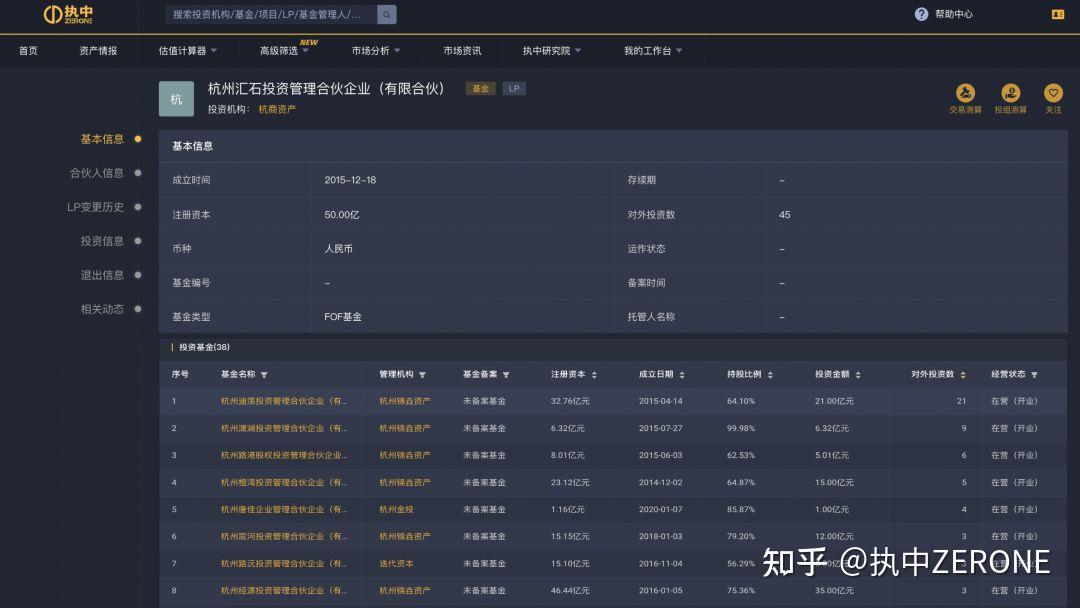Filter by 经营状态 column funnel icon
Screen dimensions: 1080x608
(1034, 375)
